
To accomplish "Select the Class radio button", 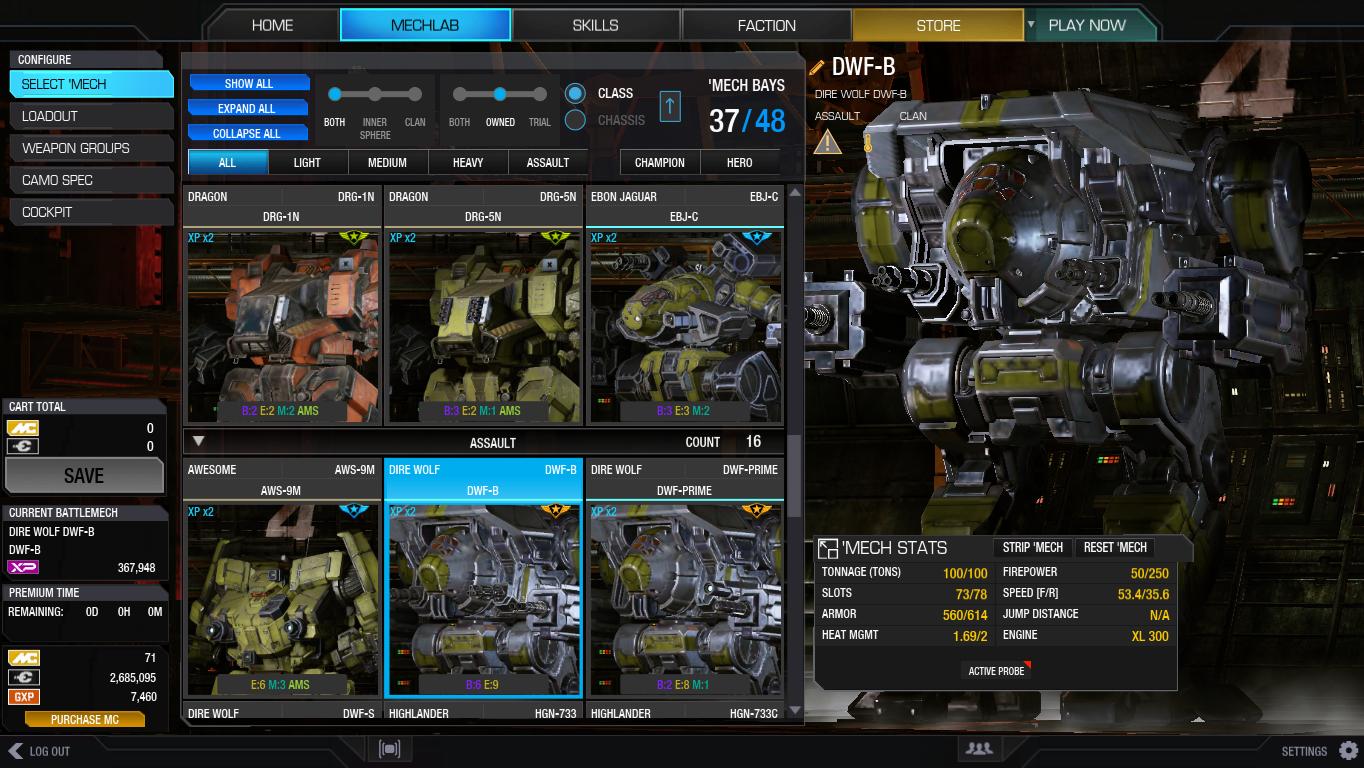I will click(x=575, y=93).
